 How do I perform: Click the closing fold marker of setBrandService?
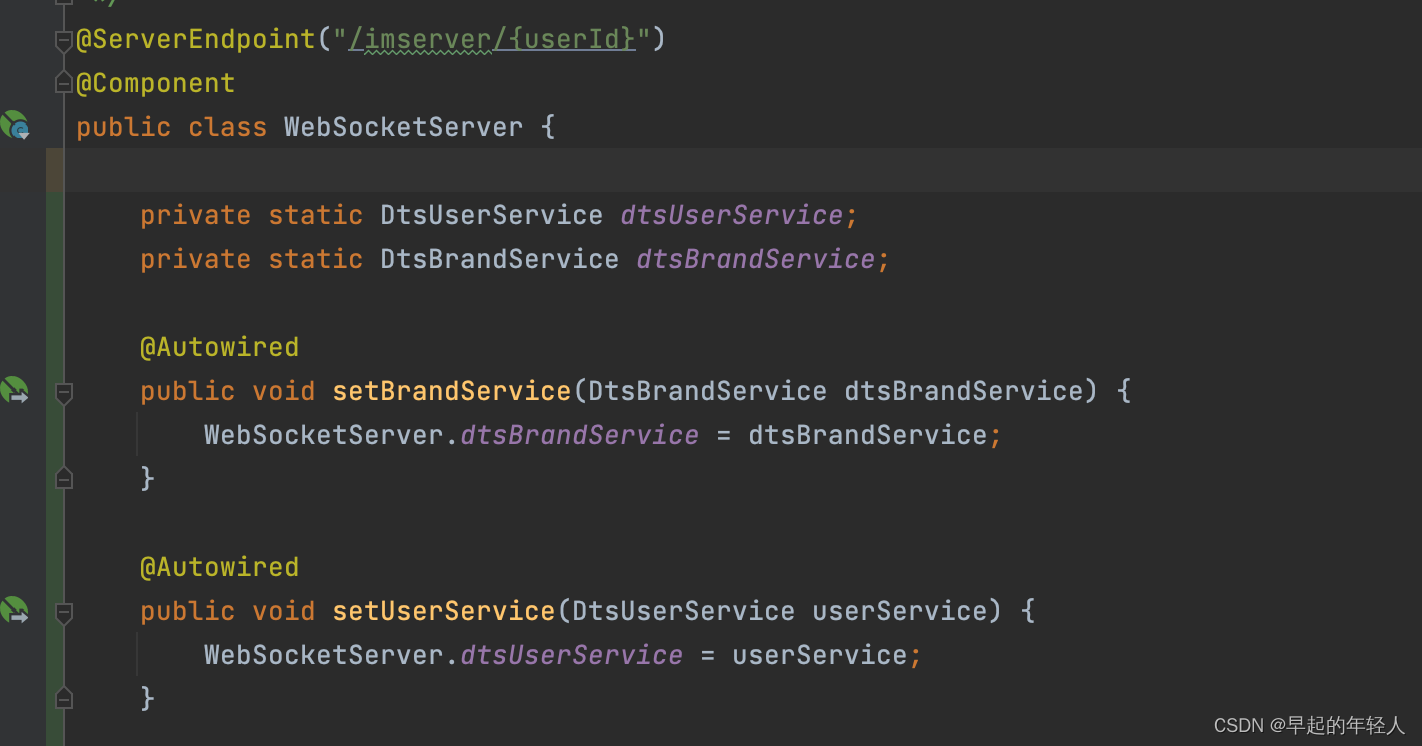tap(64, 478)
